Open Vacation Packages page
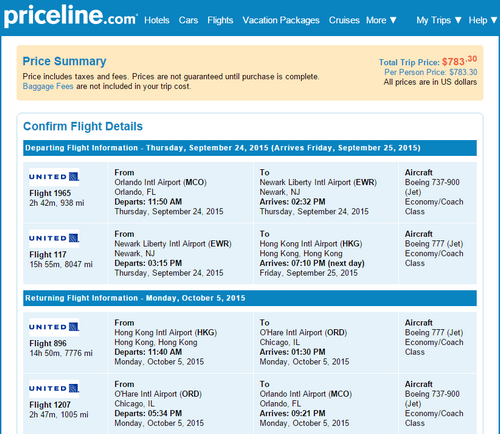This screenshot has width=500, height=434. pos(281,20)
